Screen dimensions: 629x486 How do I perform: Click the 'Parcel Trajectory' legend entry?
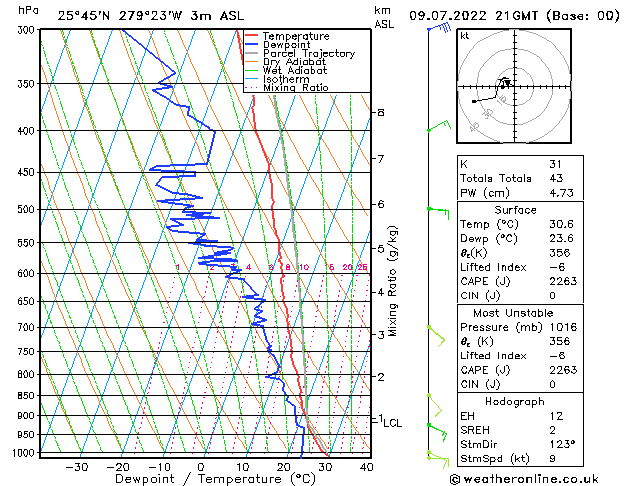point(309,53)
